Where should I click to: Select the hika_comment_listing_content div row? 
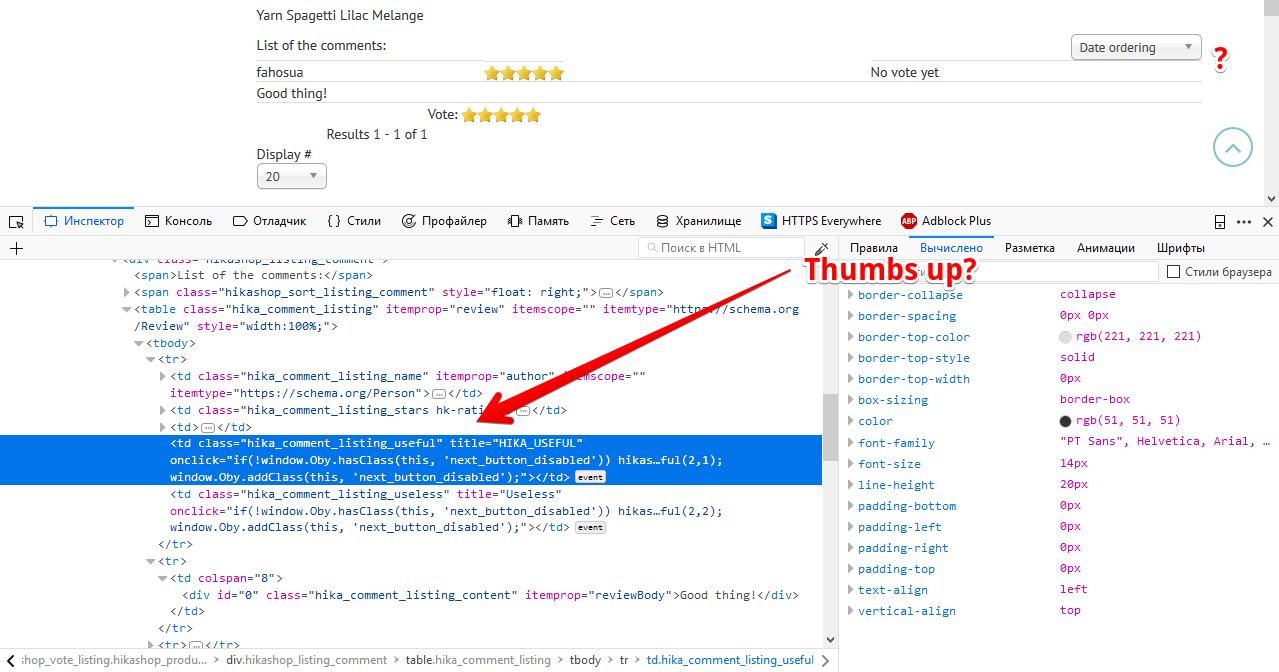(411, 595)
